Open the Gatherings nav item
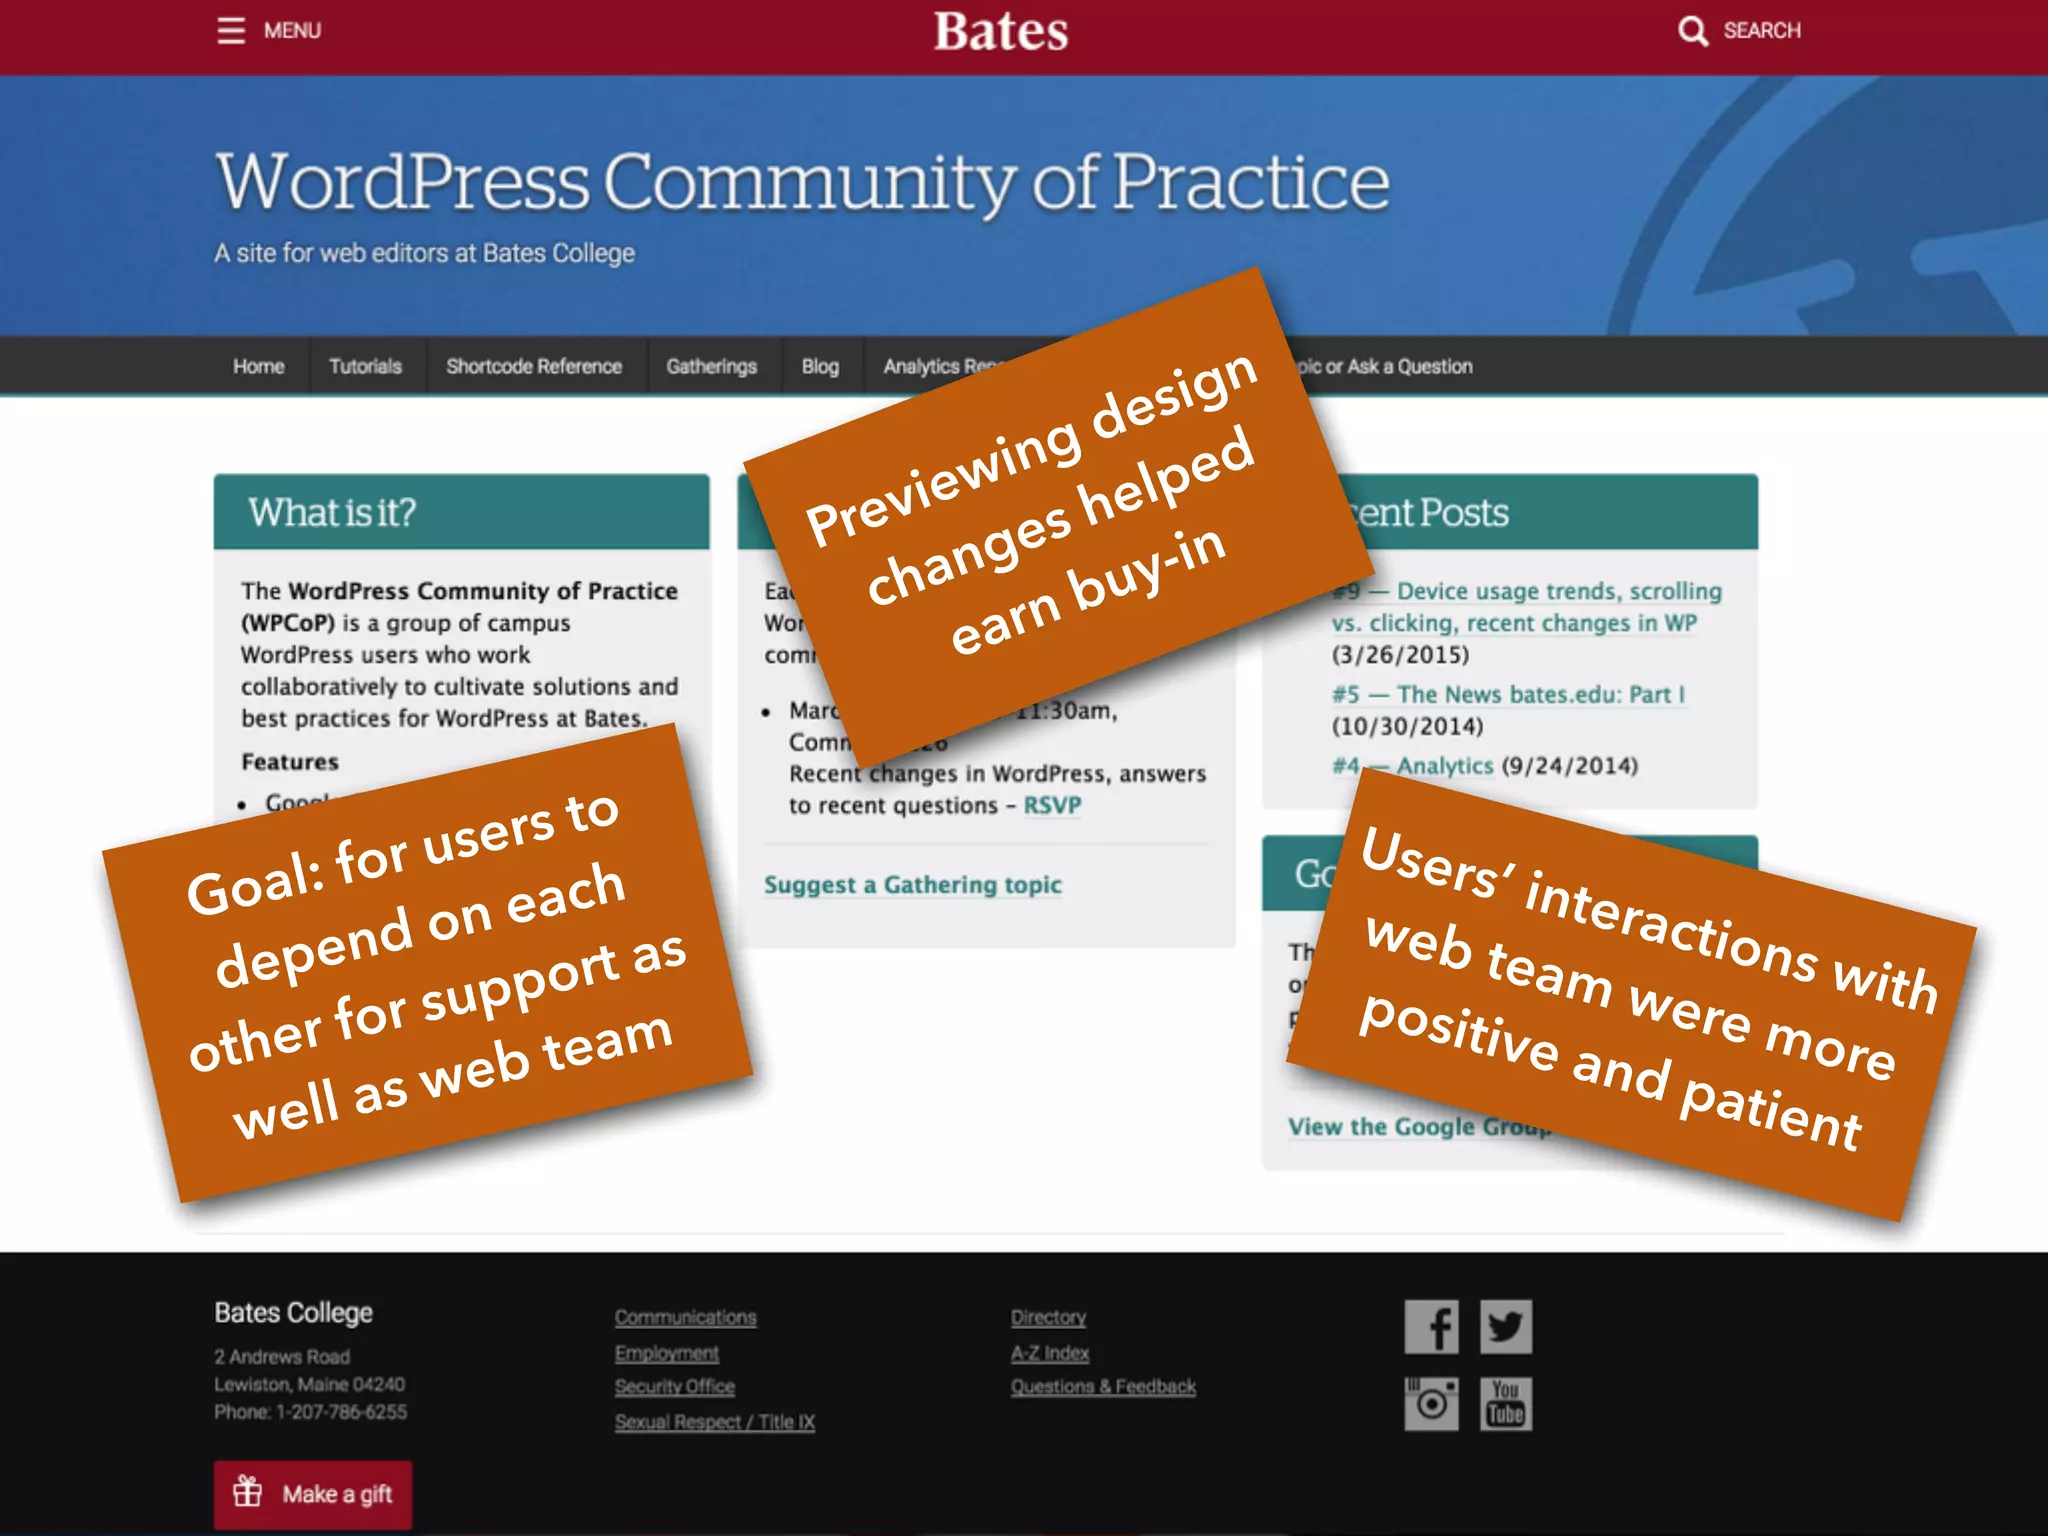 [x=712, y=366]
